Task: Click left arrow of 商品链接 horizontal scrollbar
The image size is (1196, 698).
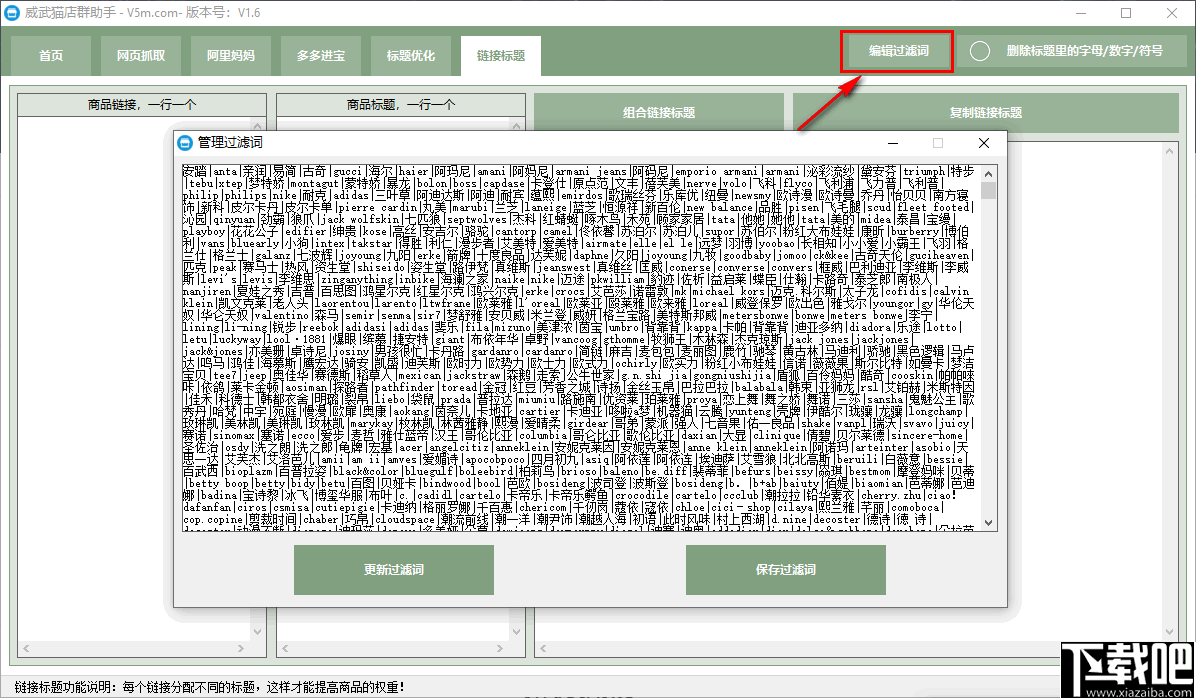Action: pyautogui.click(x=25, y=649)
